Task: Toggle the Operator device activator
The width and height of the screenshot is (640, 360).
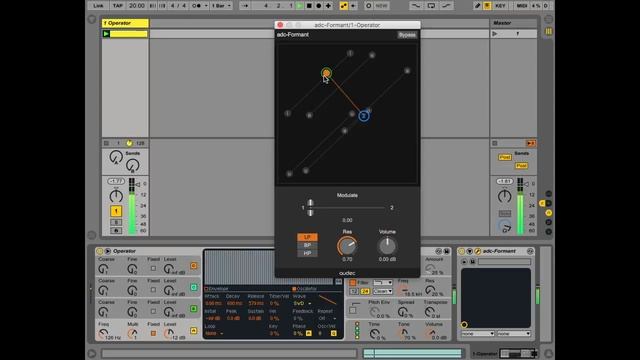Action: (100, 251)
